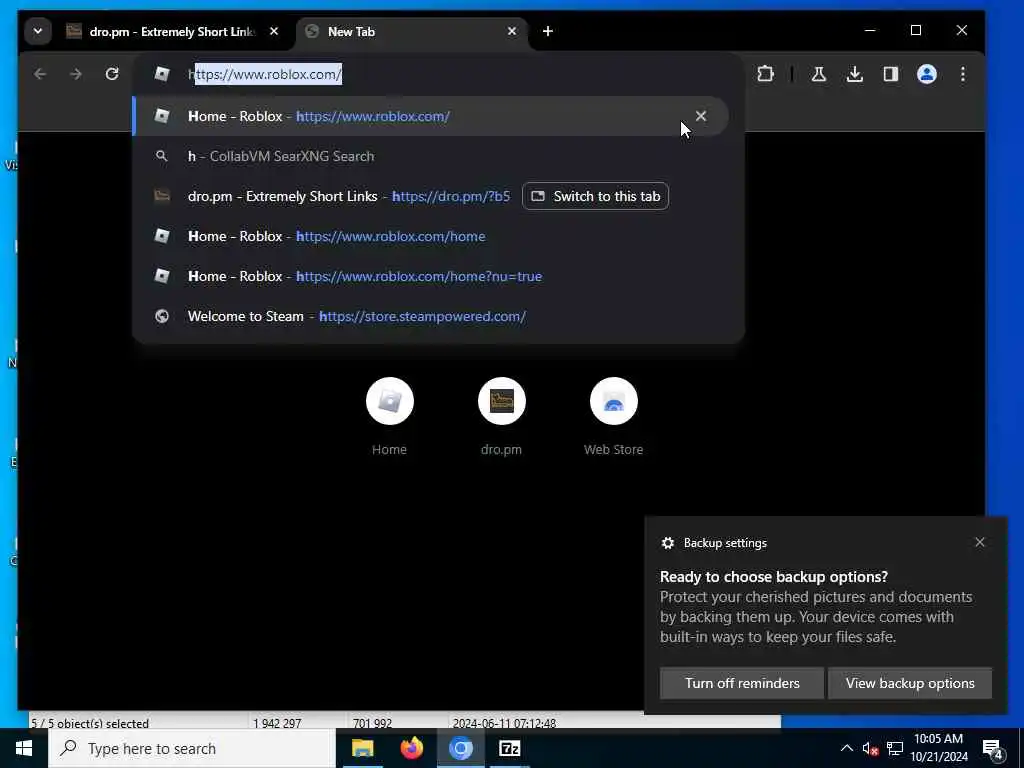Click the Ready to choose backup options heading

click(774, 577)
